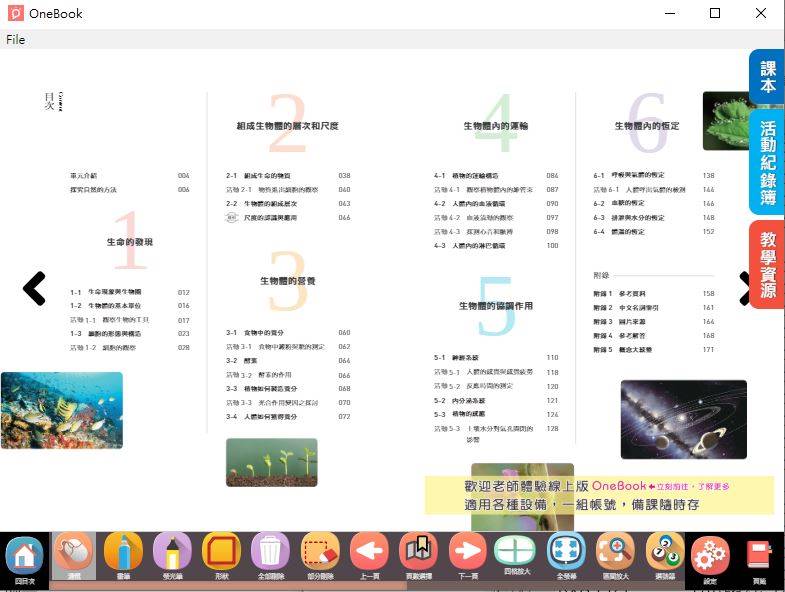Switch to the 活動紀錄簿 side tab
The height and width of the screenshot is (592, 785).
click(767, 162)
